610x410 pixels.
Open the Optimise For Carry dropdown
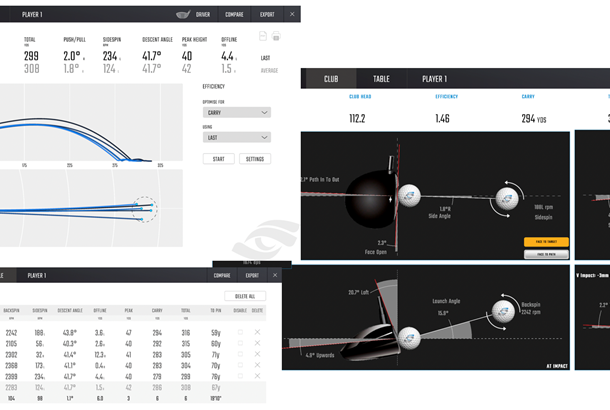point(237,112)
